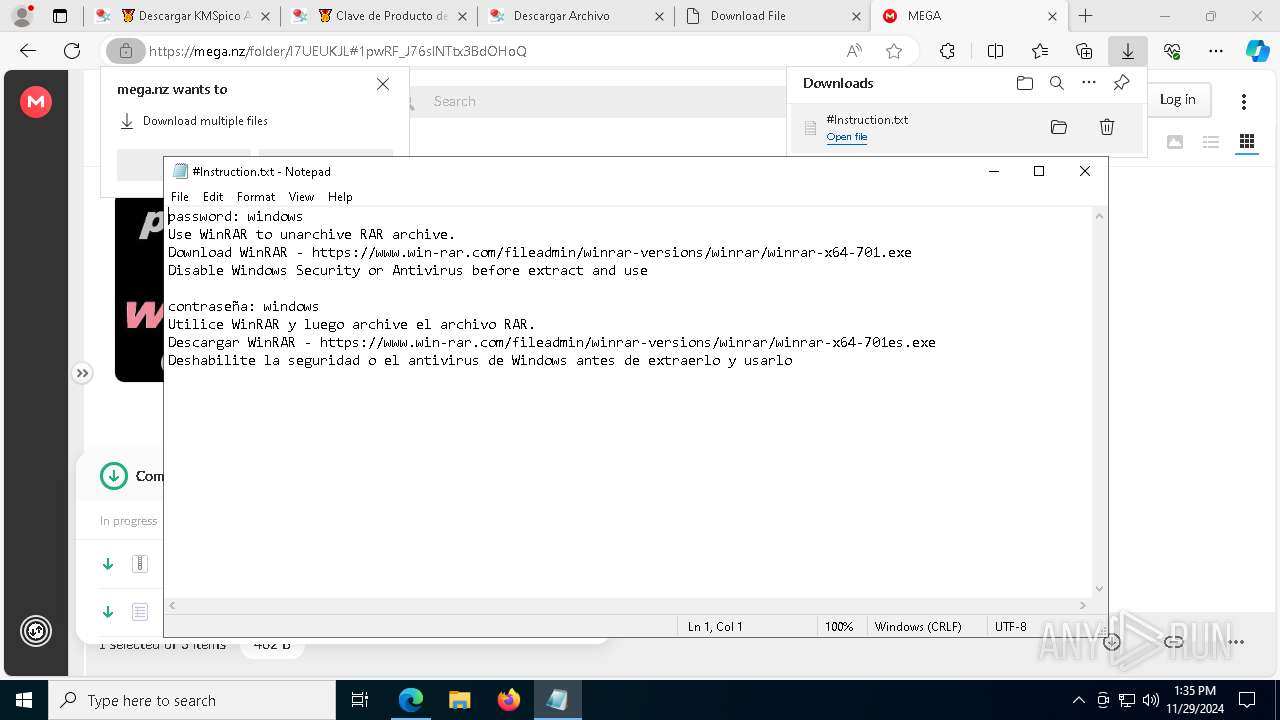Click the 'contraseña: windows' line

(244, 306)
